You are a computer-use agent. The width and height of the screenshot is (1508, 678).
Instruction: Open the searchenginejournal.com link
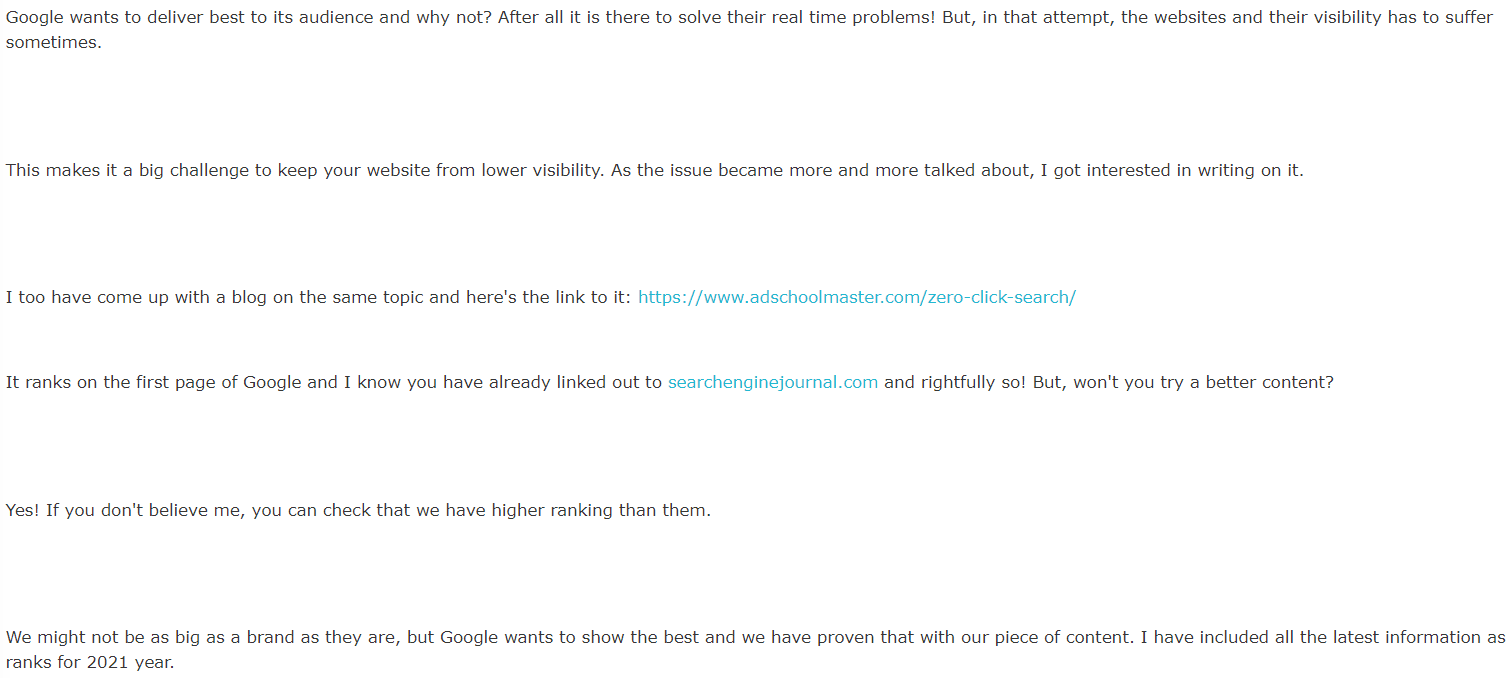[x=773, y=382]
